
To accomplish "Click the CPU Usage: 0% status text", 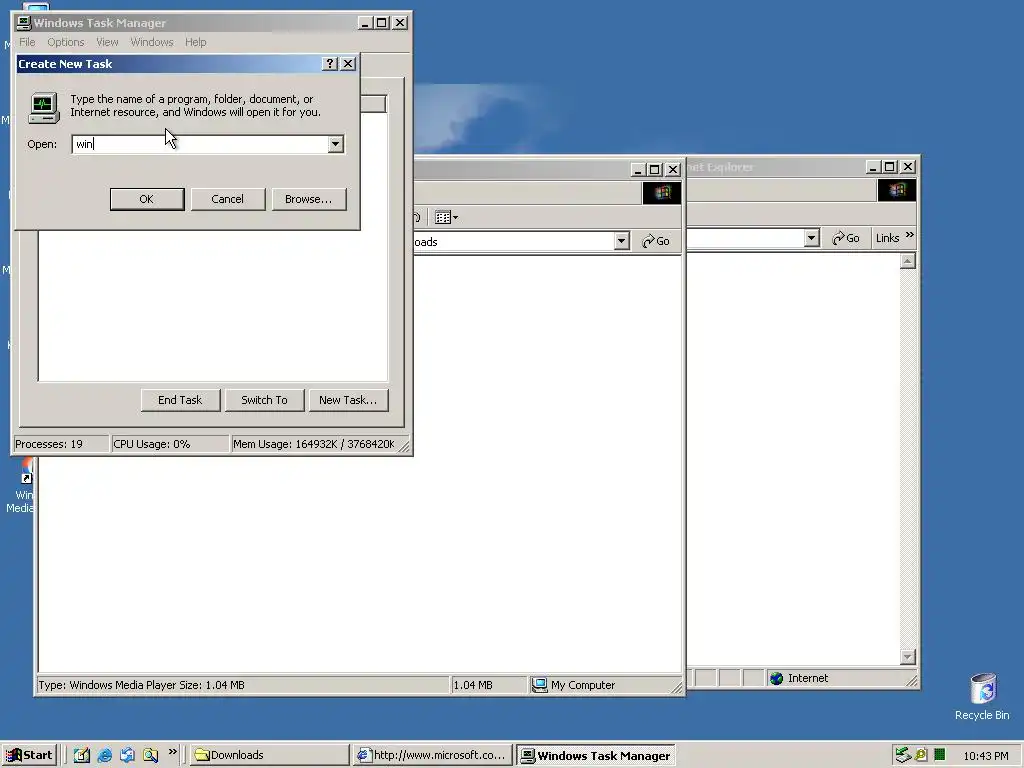I will point(152,444).
